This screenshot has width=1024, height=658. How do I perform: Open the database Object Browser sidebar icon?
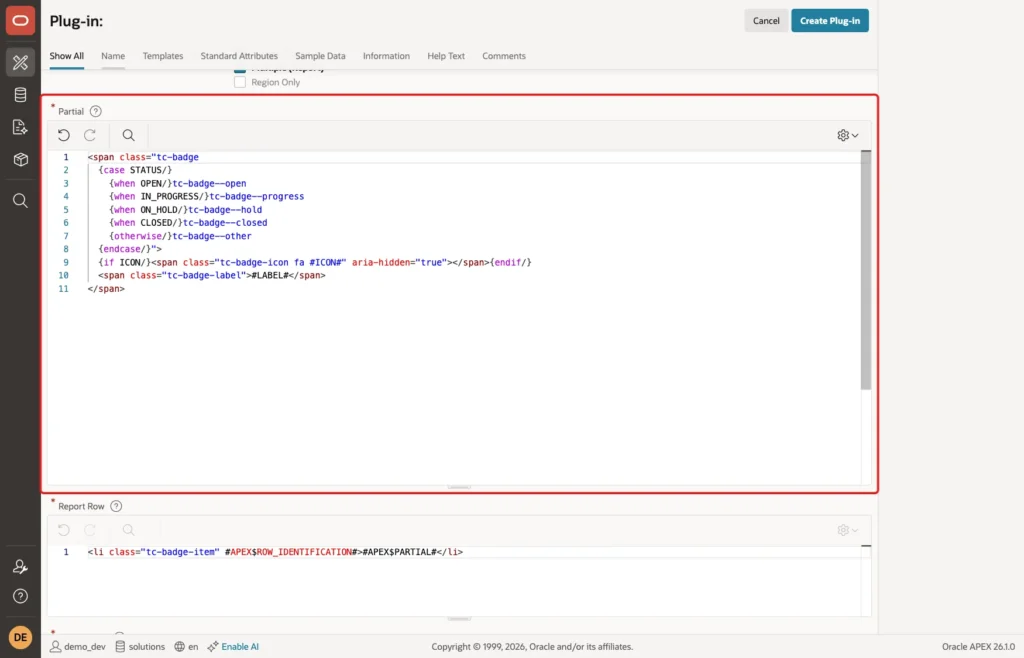point(20,95)
